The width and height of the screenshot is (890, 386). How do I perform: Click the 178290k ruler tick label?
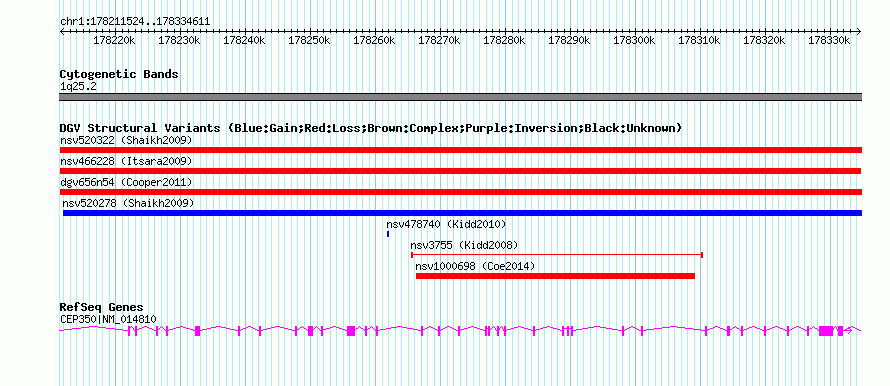[x=569, y=40]
